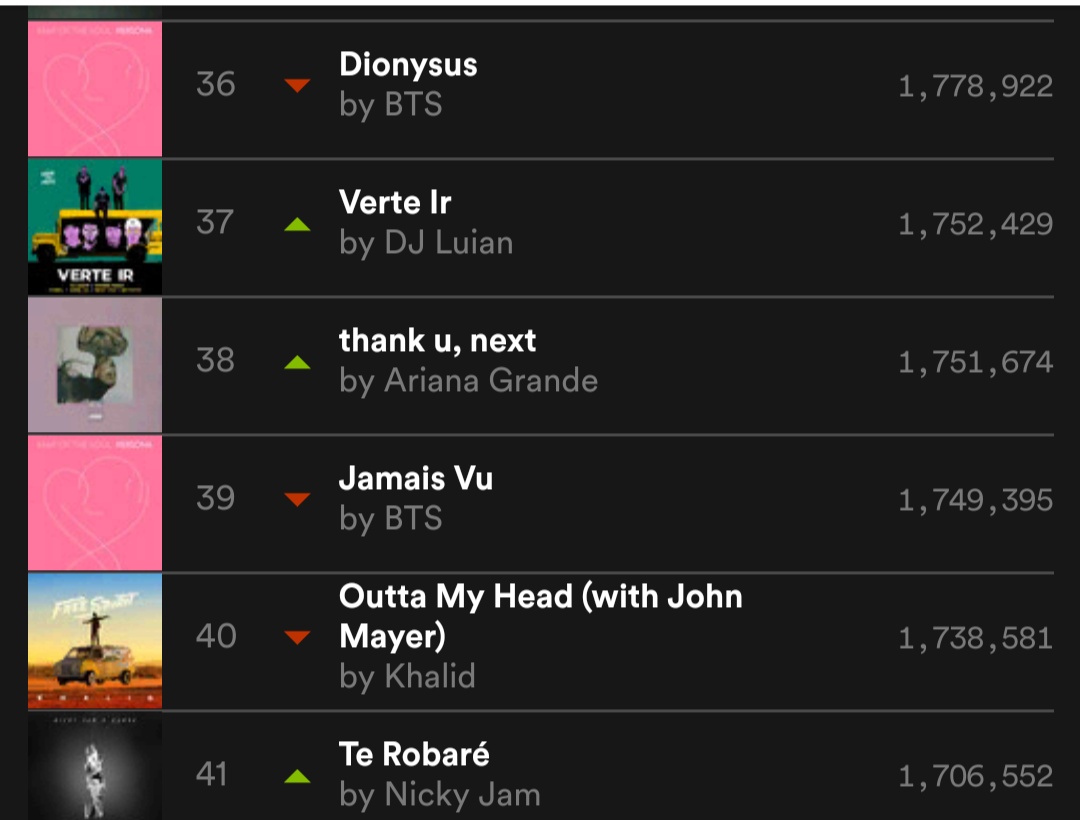The width and height of the screenshot is (1080, 820).
Task: Click the Free Spirit album cover by Khalid
Action: pos(95,641)
